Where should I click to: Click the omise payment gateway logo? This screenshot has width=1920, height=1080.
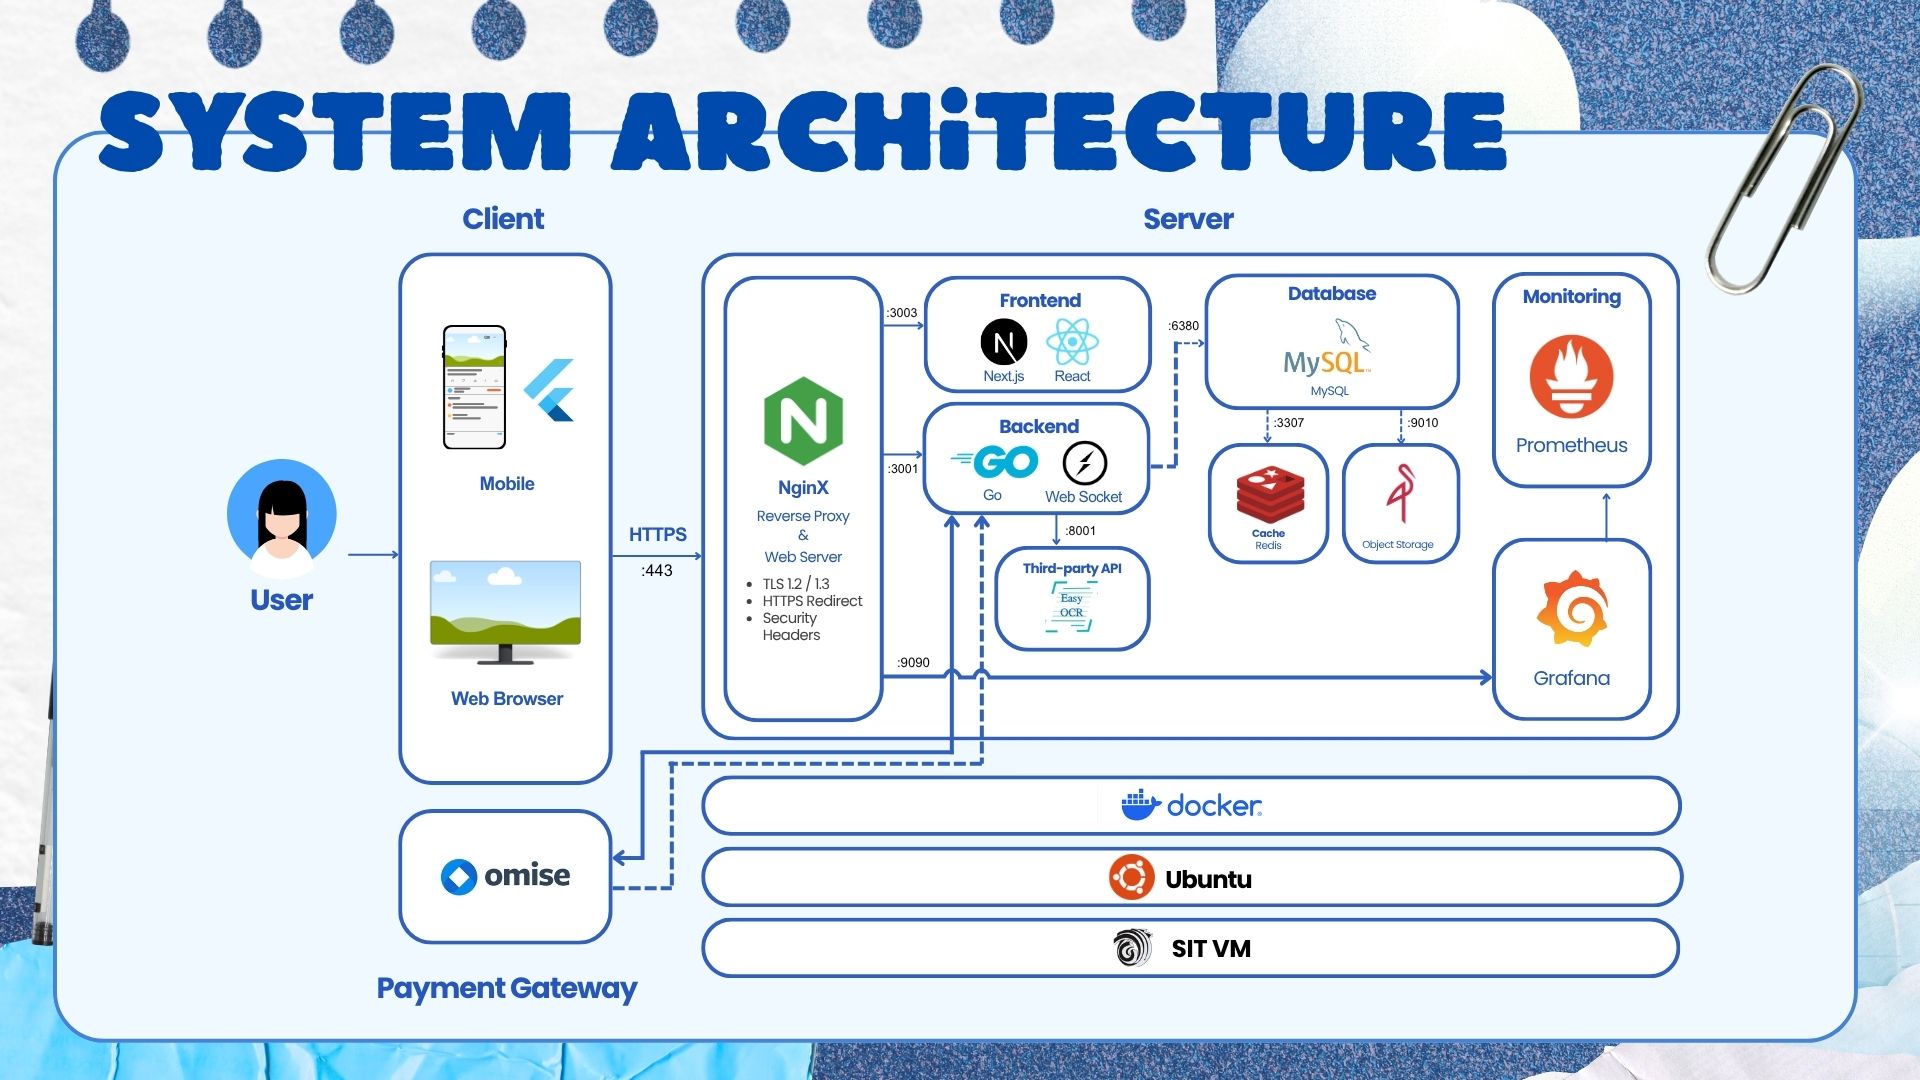(505, 876)
